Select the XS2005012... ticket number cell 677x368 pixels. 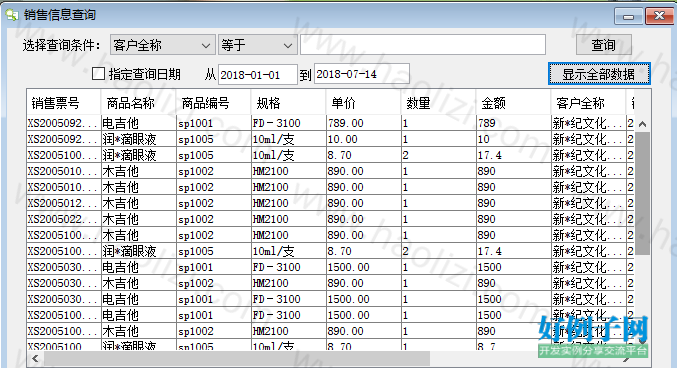pos(63,203)
